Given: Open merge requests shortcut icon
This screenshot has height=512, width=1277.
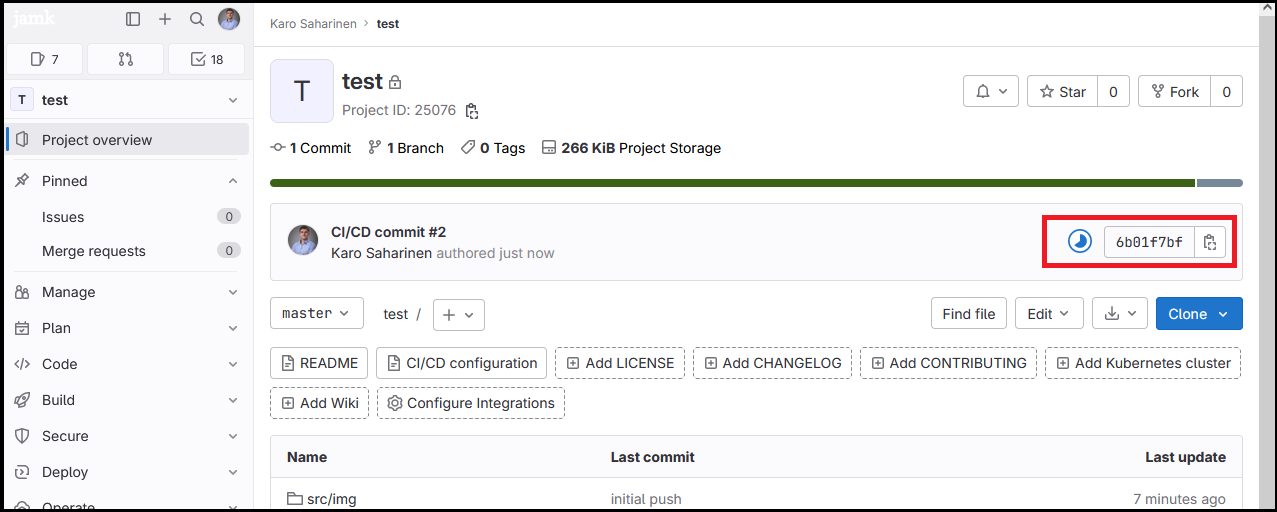Looking at the screenshot, I should tap(125, 59).
